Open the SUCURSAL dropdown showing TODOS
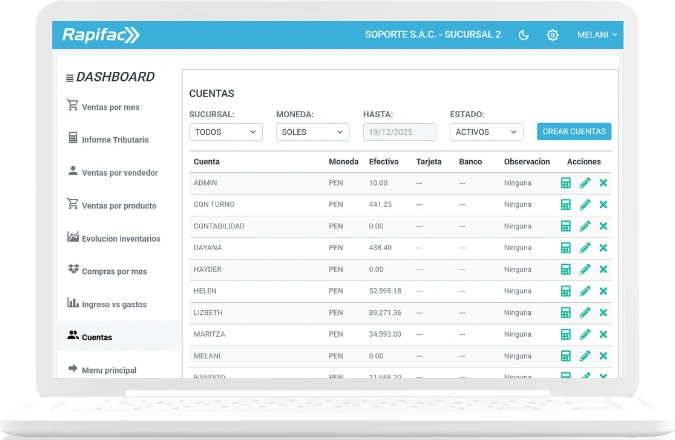This screenshot has height=440, width=675. 226,132
